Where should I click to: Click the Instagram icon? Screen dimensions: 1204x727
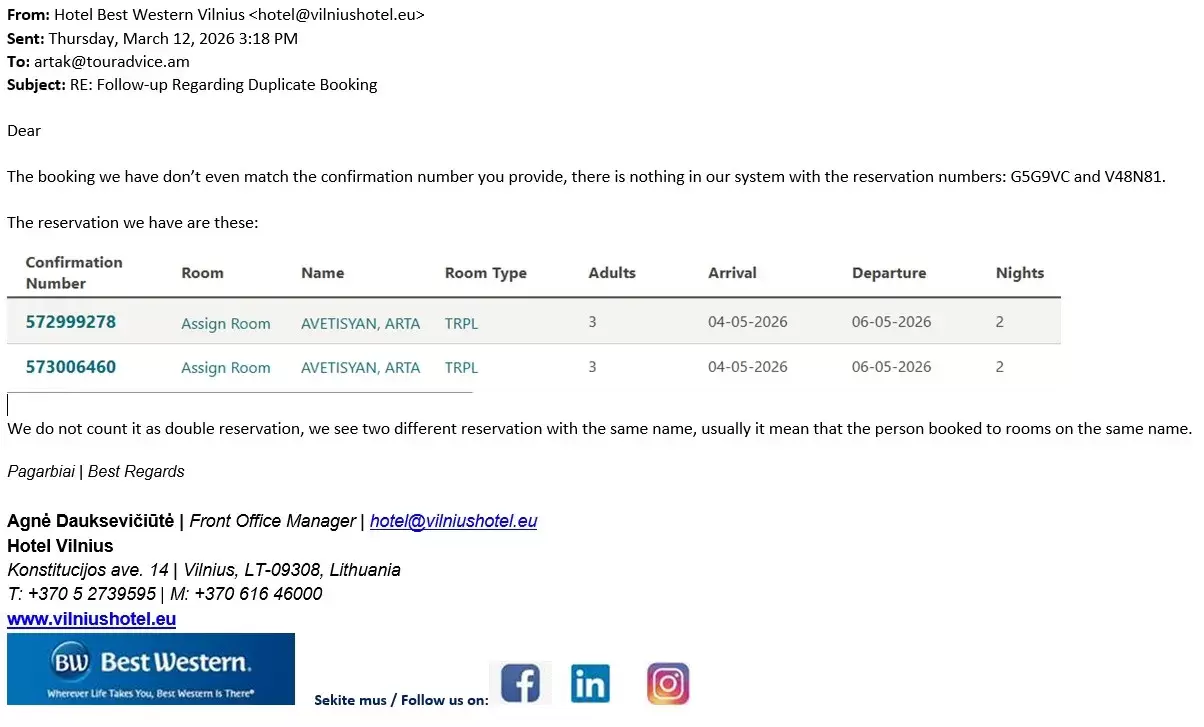[x=668, y=684]
